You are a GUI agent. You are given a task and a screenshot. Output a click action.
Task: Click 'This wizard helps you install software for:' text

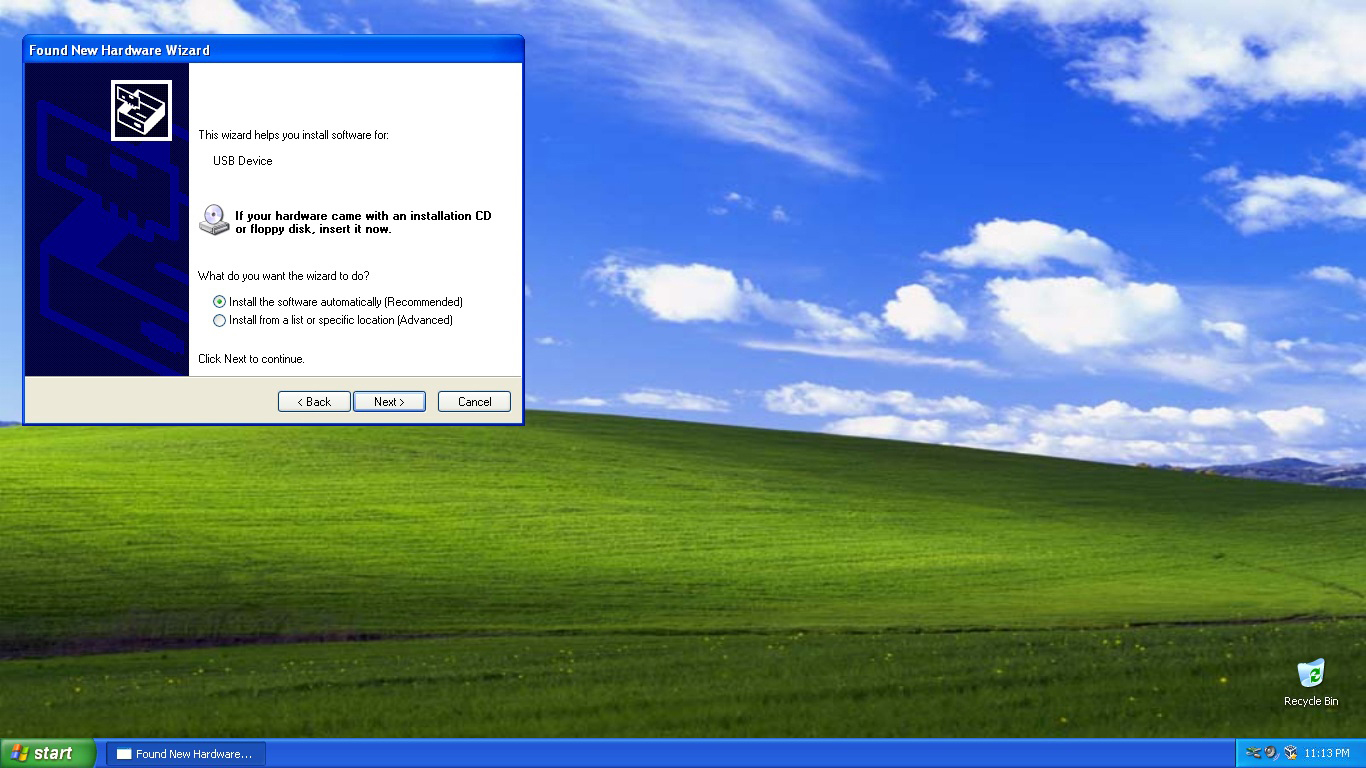pyautogui.click(x=294, y=135)
